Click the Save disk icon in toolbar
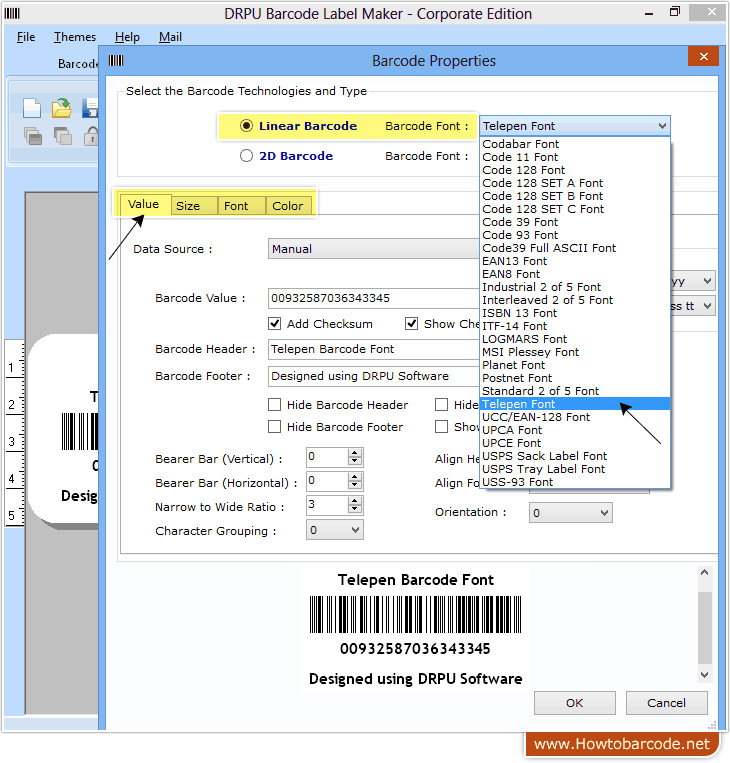Screen dimensions: 730x763 pyautogui.click(x=90, y=108)
